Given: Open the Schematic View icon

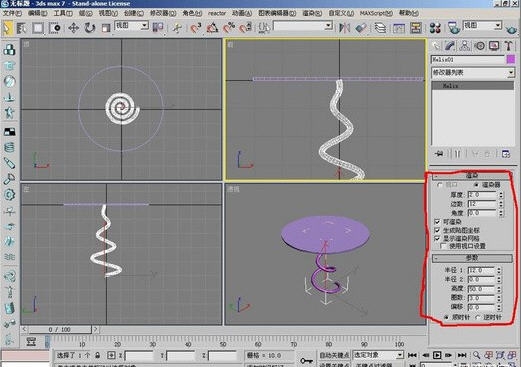Looking at the screenshot, I should 416,28.
